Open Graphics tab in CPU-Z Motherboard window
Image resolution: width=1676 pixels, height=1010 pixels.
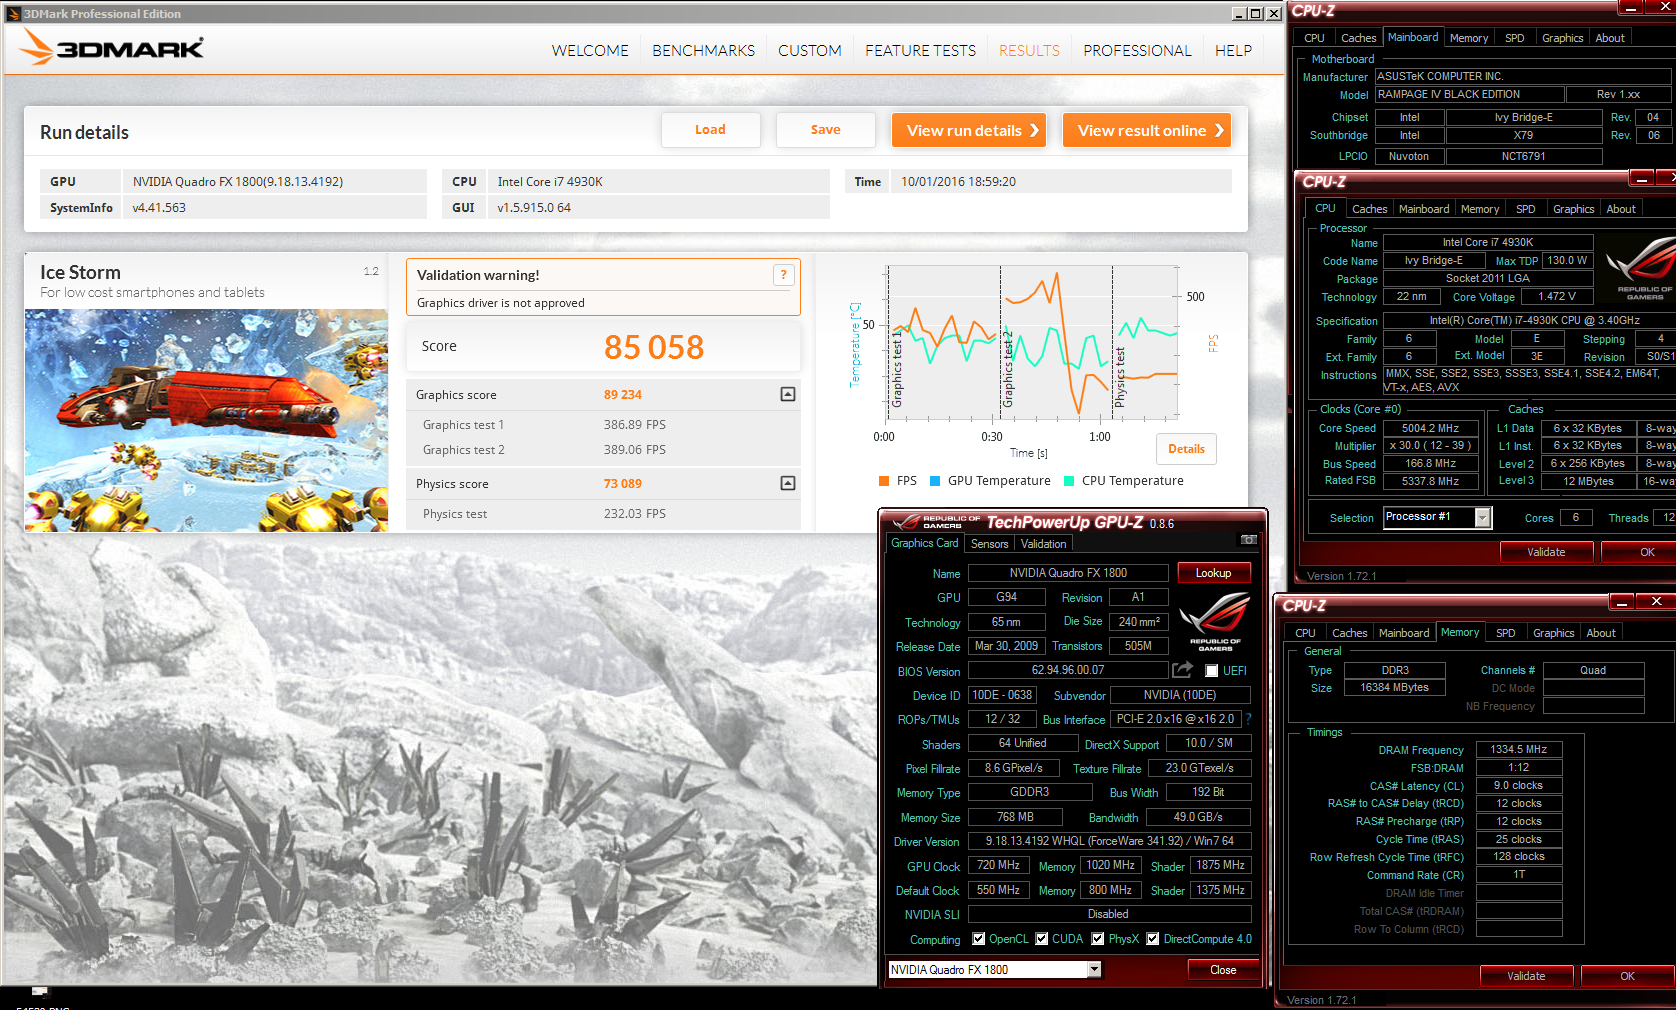coord(1562,38)
